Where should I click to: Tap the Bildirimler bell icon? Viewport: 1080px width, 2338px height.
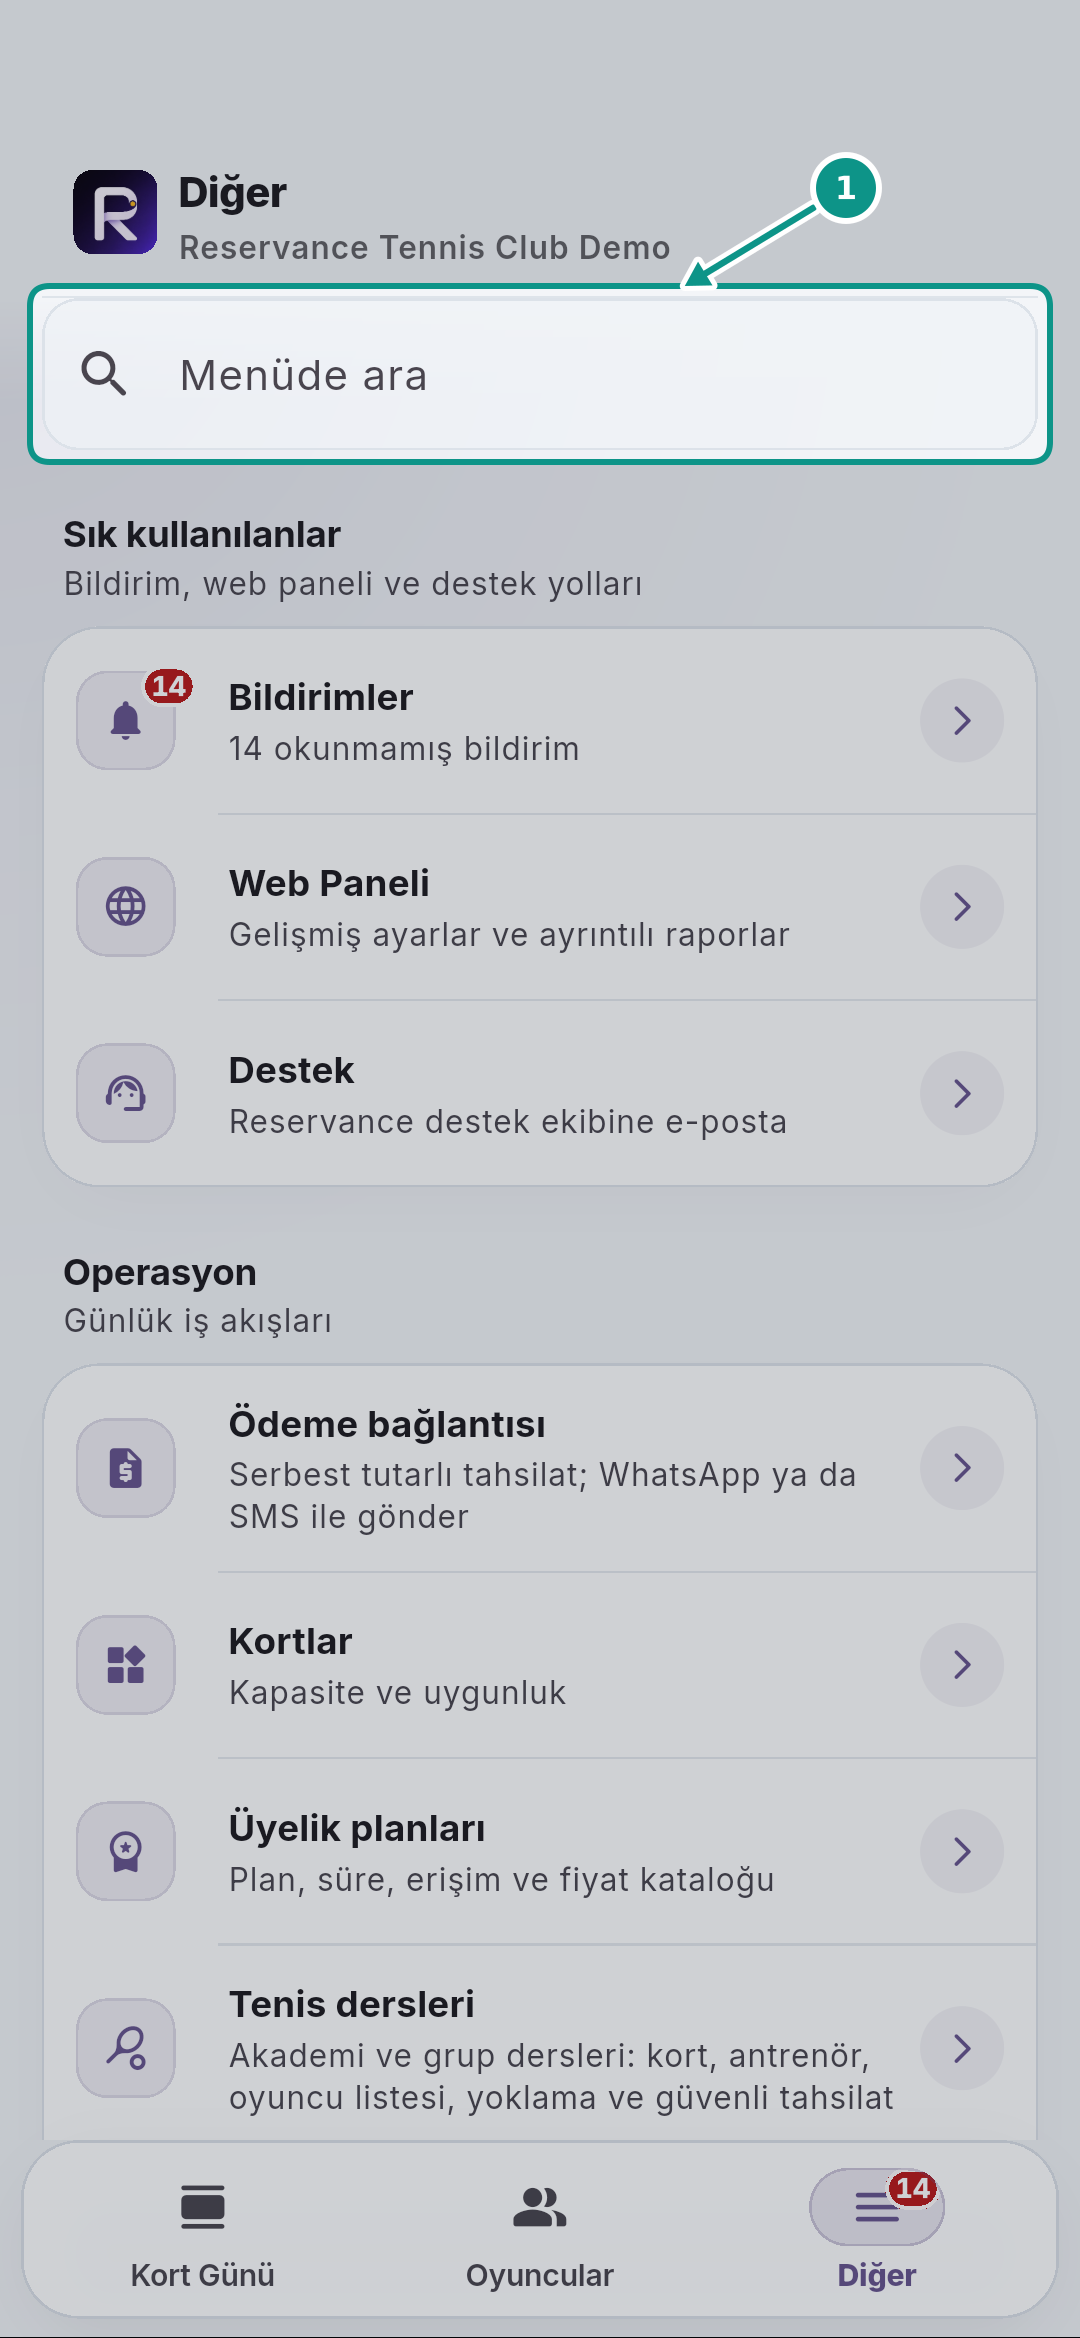[x=126, y=720]
